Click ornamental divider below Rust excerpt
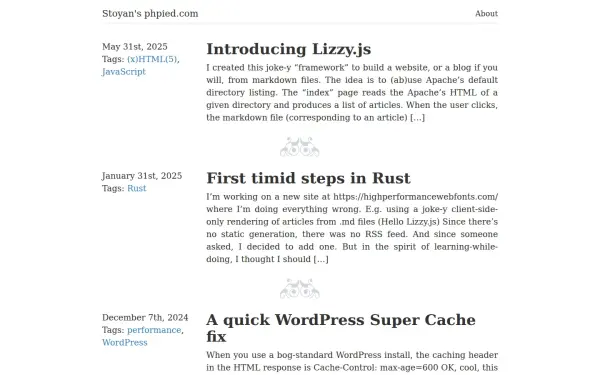The image size is (600, 375). coord(300,289)
